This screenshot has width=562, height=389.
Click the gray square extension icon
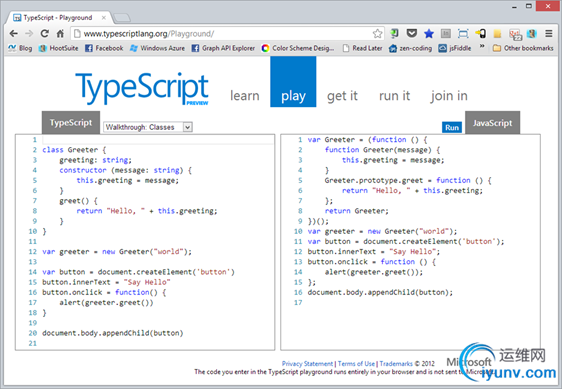click(446, 34)
